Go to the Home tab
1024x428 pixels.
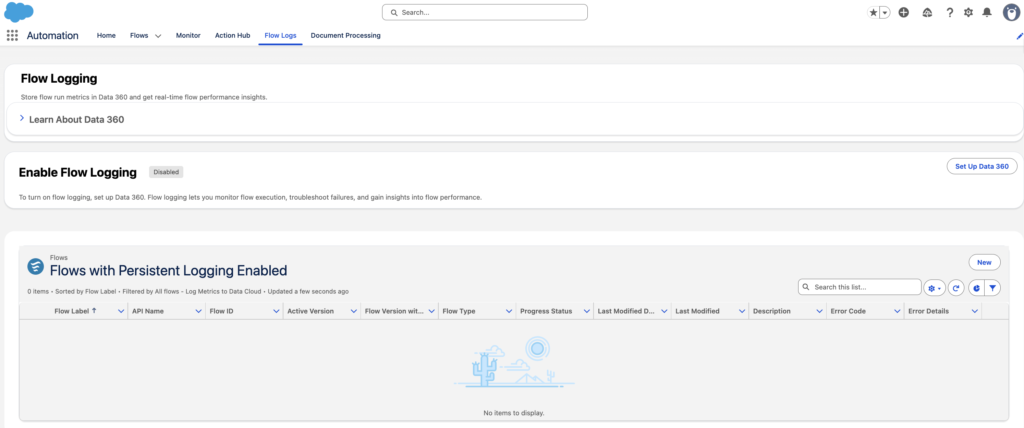click(x=106, y=35)
